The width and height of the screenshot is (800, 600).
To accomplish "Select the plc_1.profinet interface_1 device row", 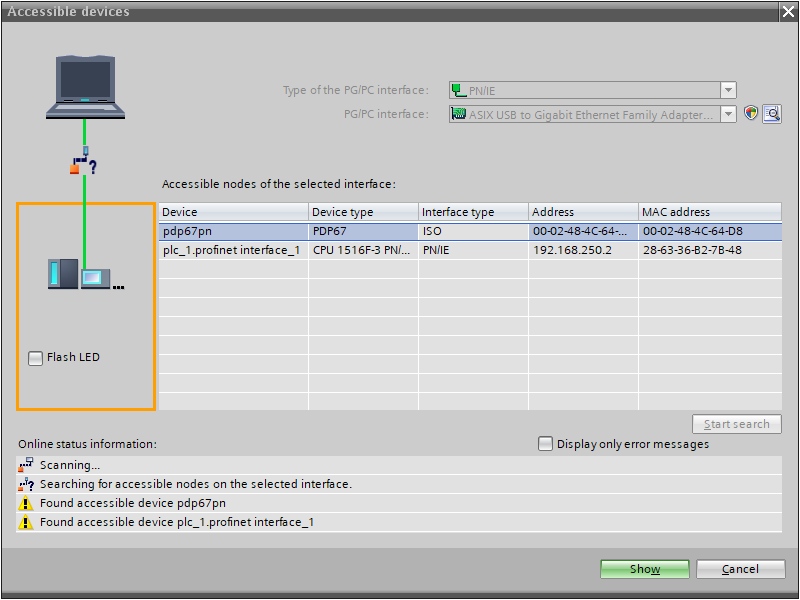I will click(470, 250).
